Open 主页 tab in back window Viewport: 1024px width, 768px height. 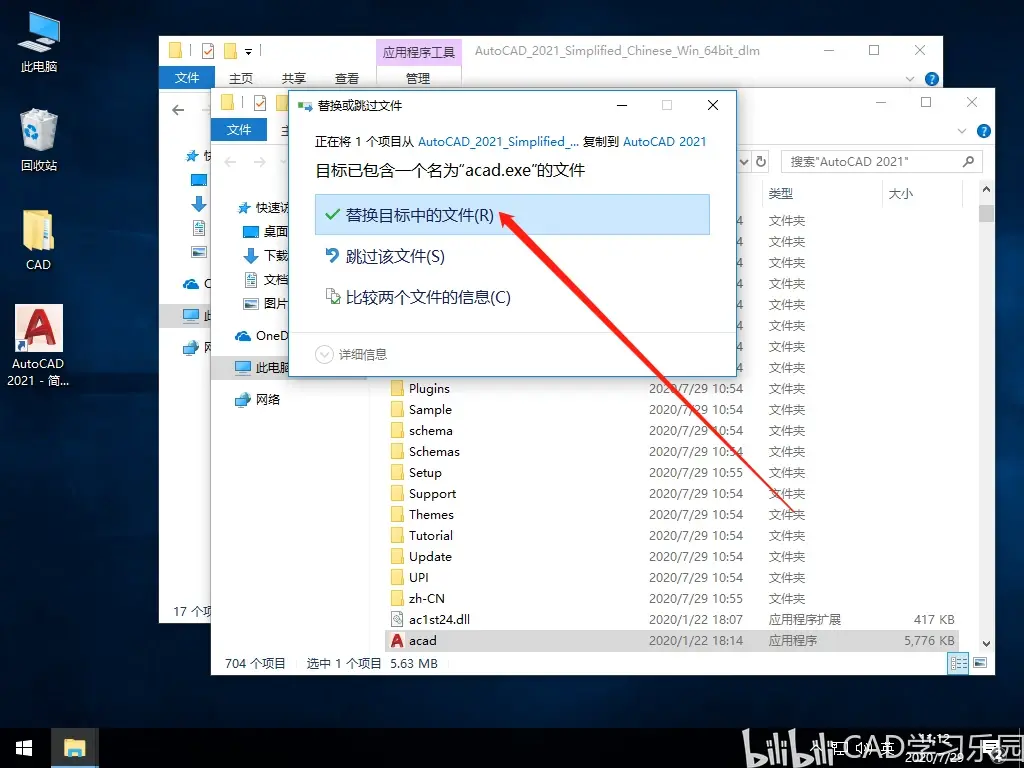[x=241, y=78]
